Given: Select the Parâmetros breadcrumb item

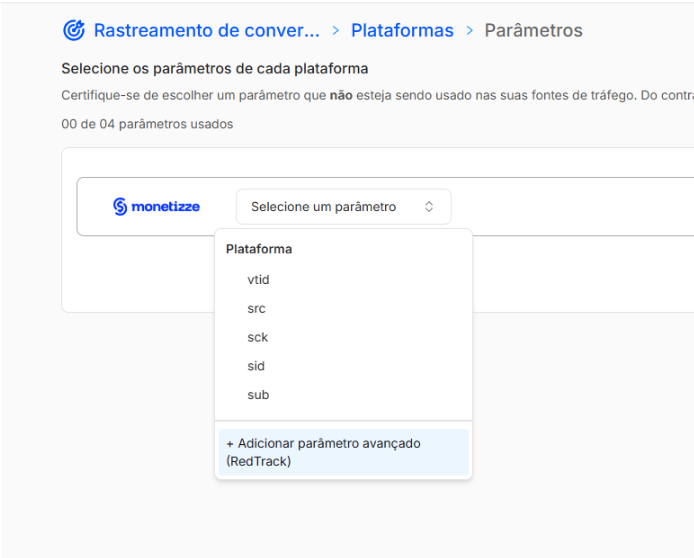Looking at the screenshot, I should pyautogui.click(x=533, y=31).
